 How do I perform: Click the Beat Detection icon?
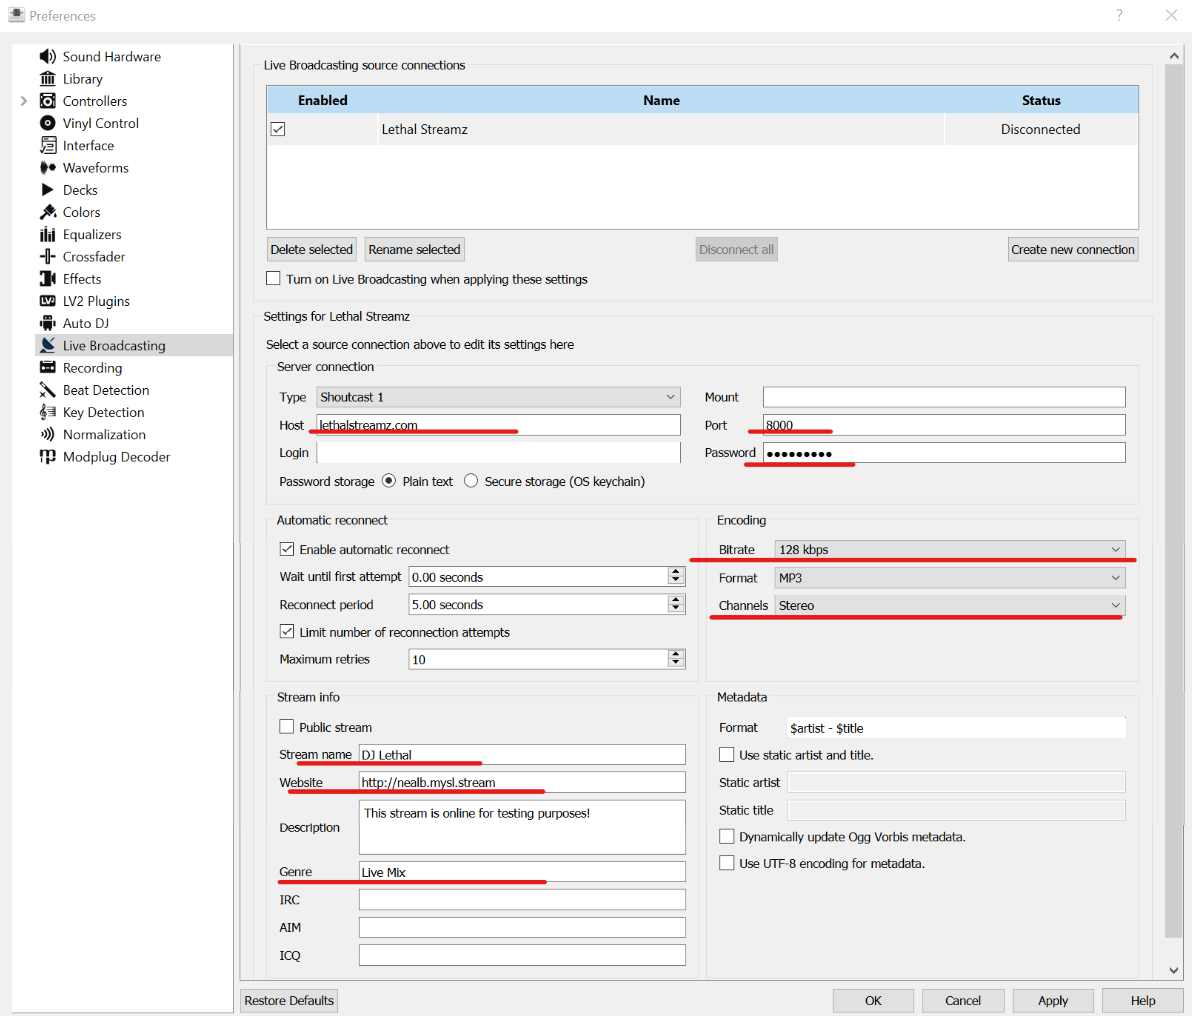pyautogui.click(x=48, y=390)
